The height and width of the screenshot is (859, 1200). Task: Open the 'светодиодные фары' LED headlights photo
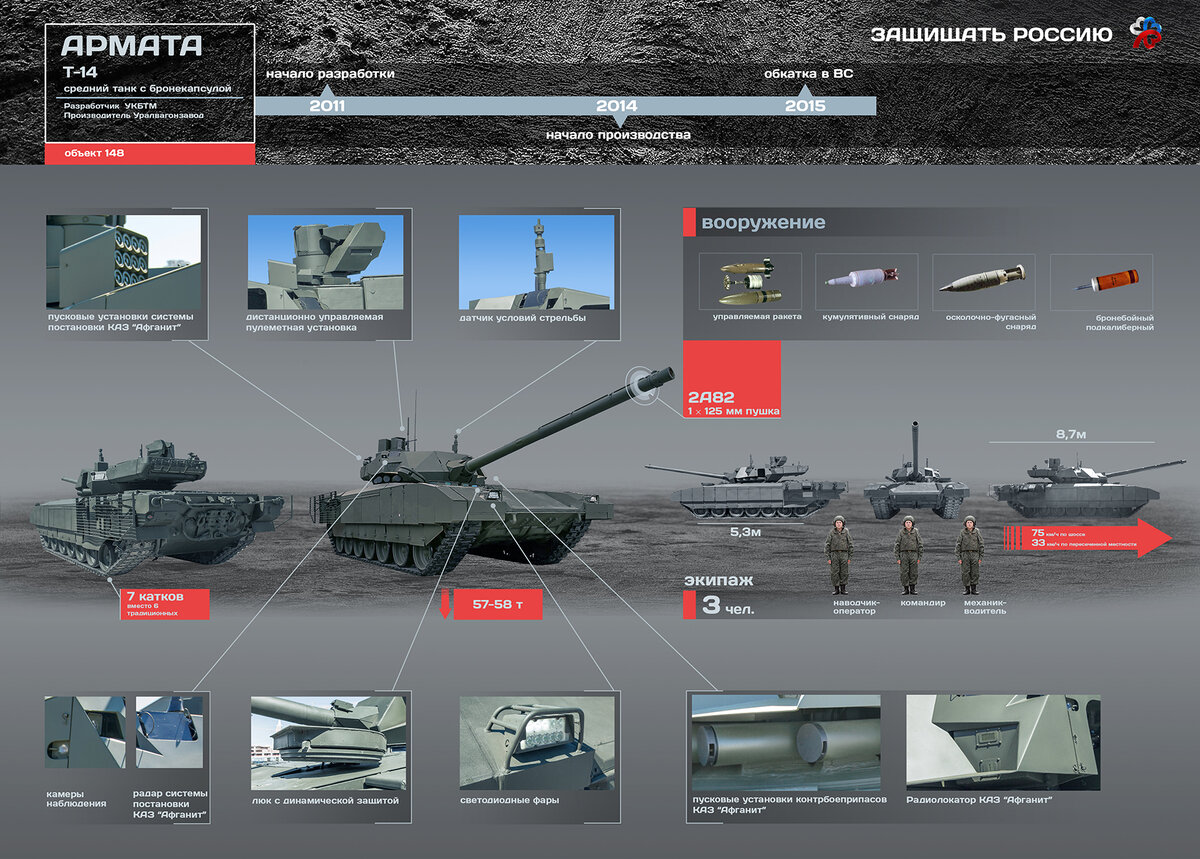(x=536, y=742)
